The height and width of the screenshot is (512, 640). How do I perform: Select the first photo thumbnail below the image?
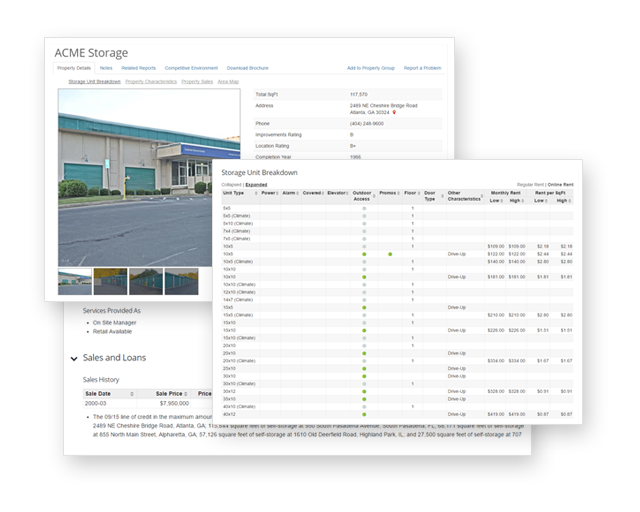(x=74, y=281)
